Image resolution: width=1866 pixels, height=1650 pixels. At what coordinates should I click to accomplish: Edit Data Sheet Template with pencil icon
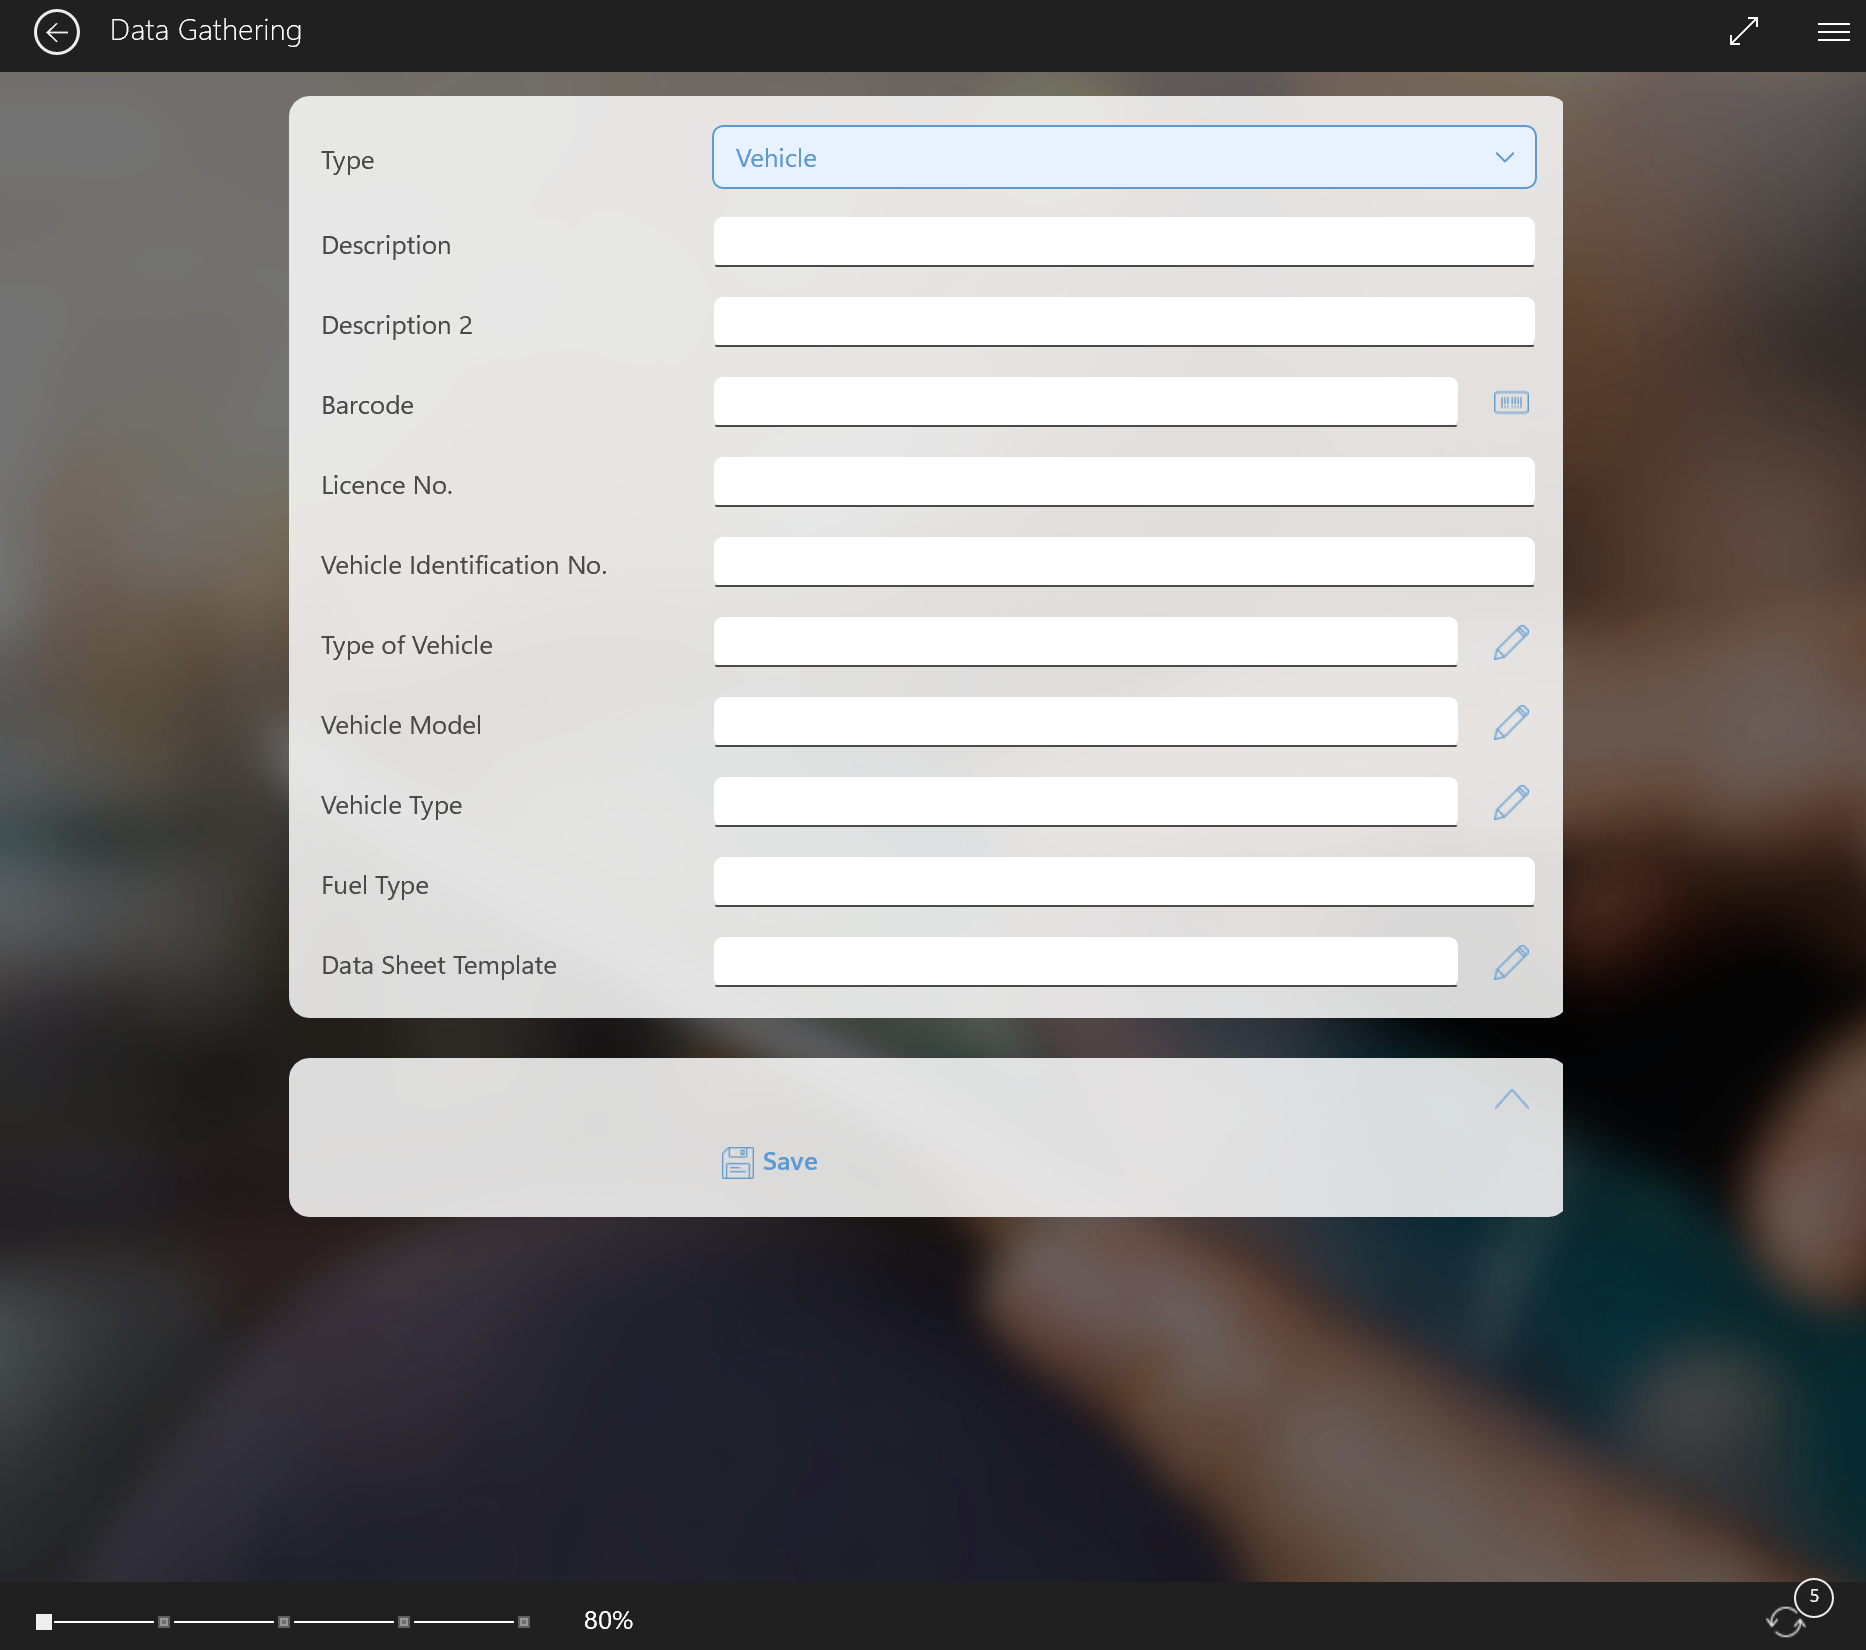[x=1511, y=962]
